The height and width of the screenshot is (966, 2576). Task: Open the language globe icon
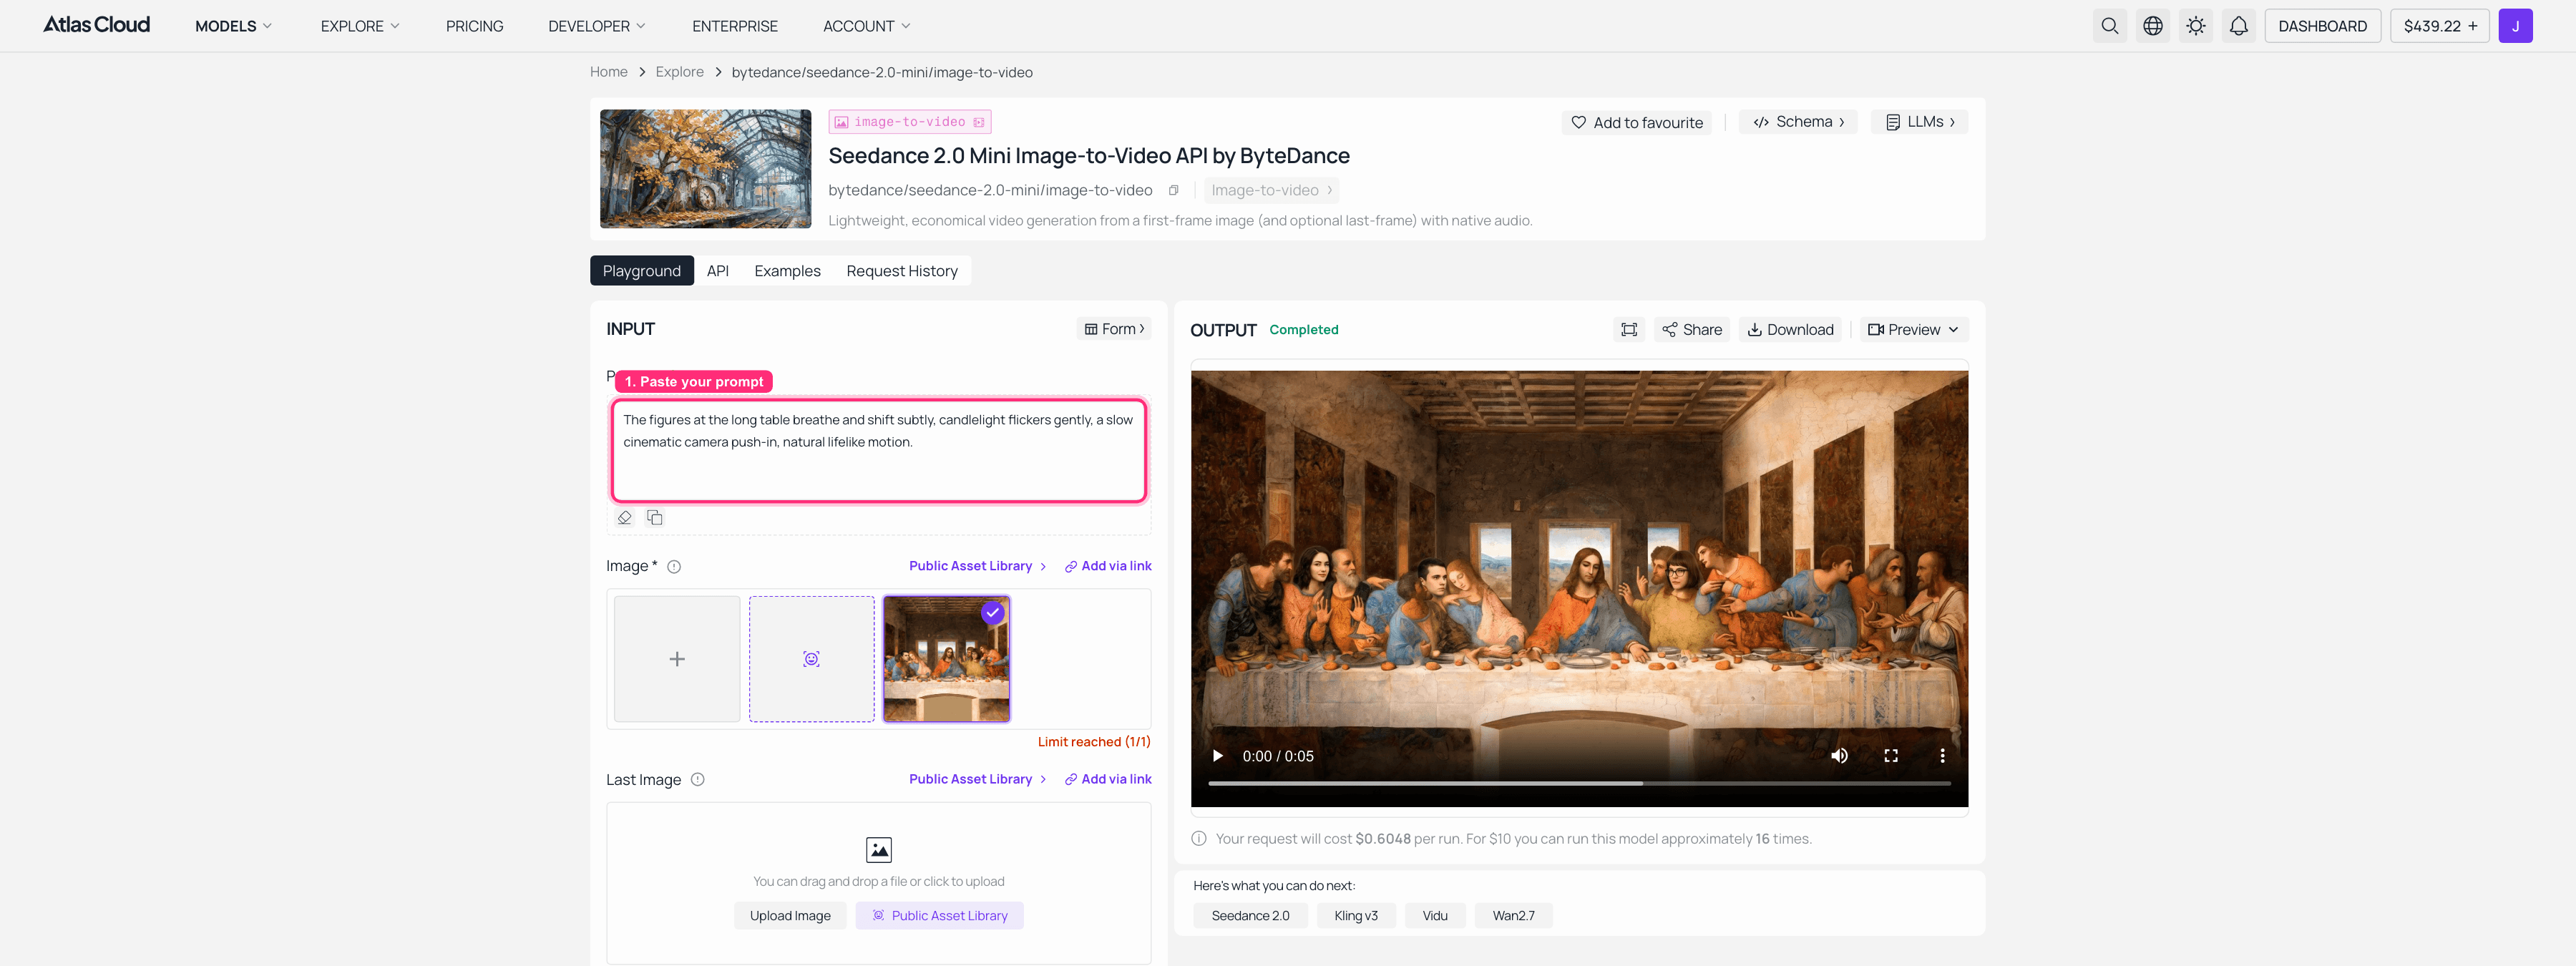tap(2152, 26)
